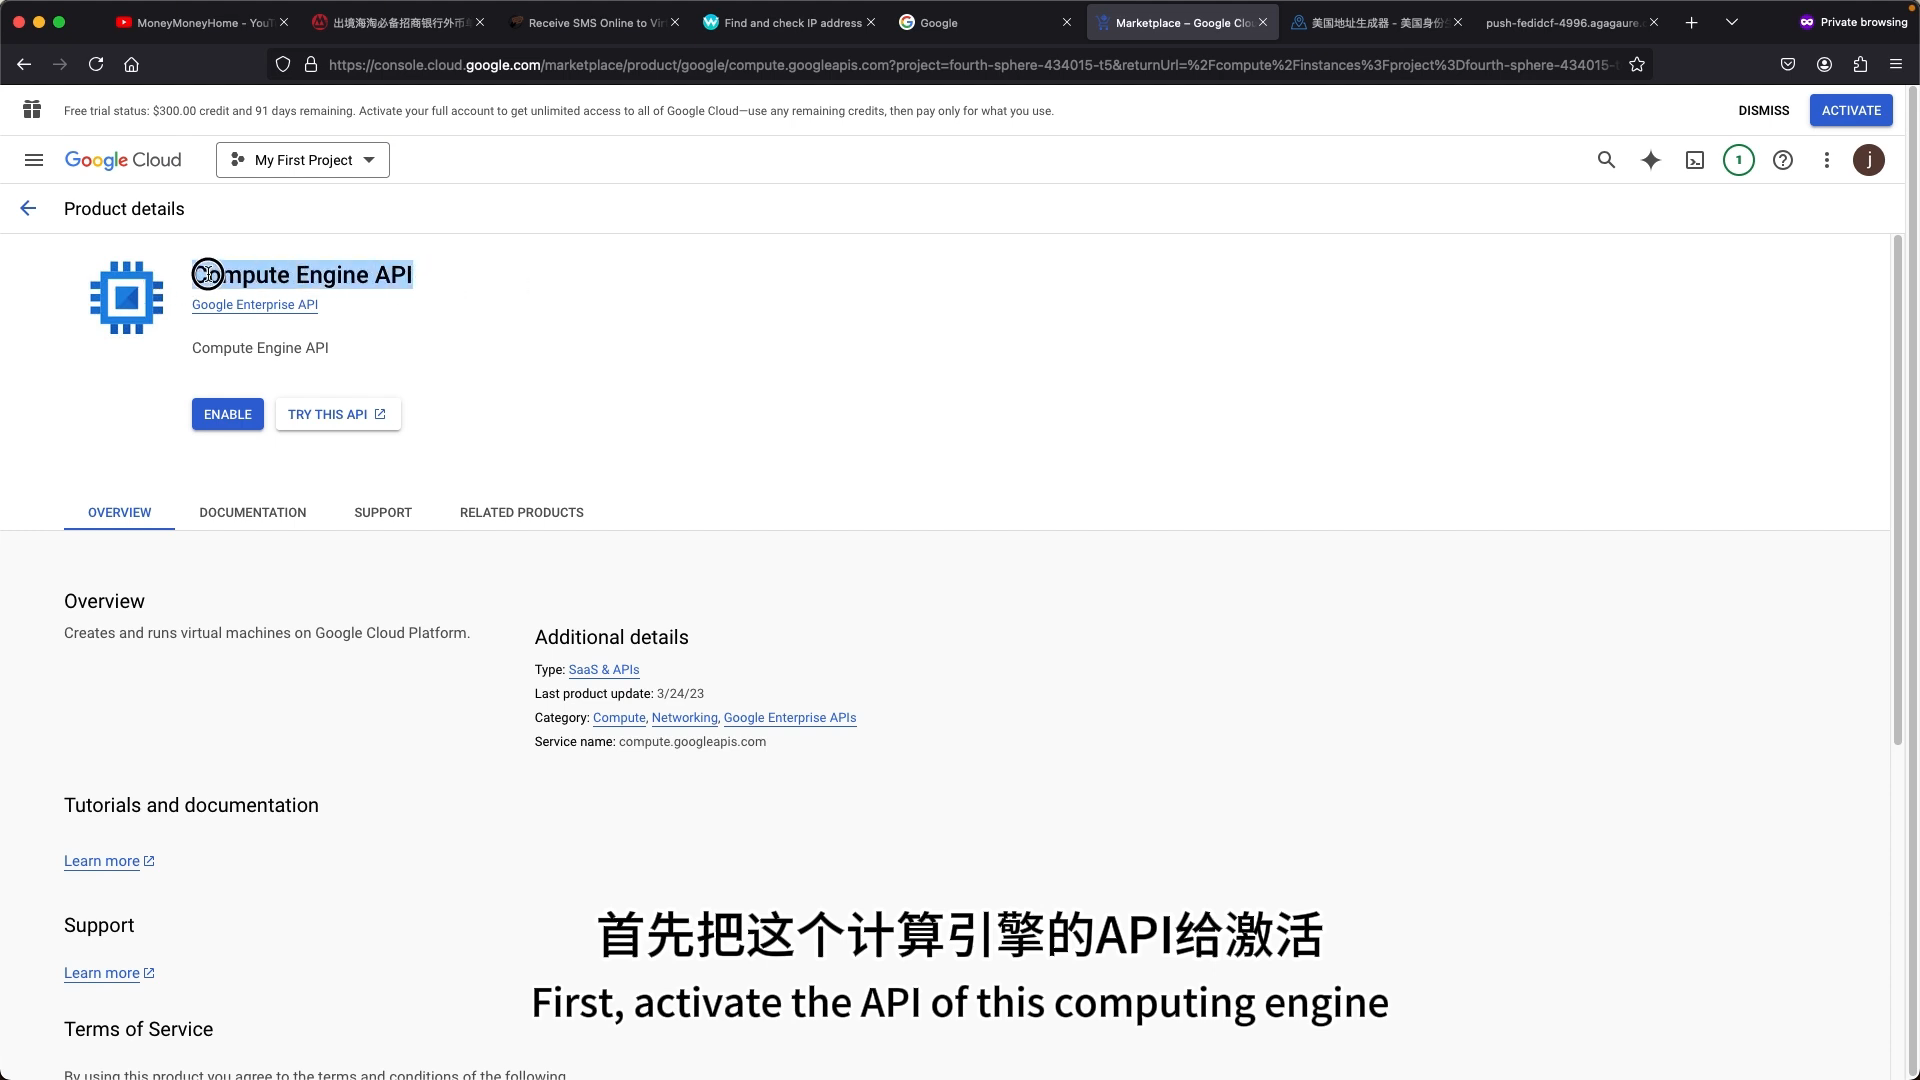Click the Compute Engine chip logo
The height and width of the screenshot is (1080, 1920).
point(127,297)
